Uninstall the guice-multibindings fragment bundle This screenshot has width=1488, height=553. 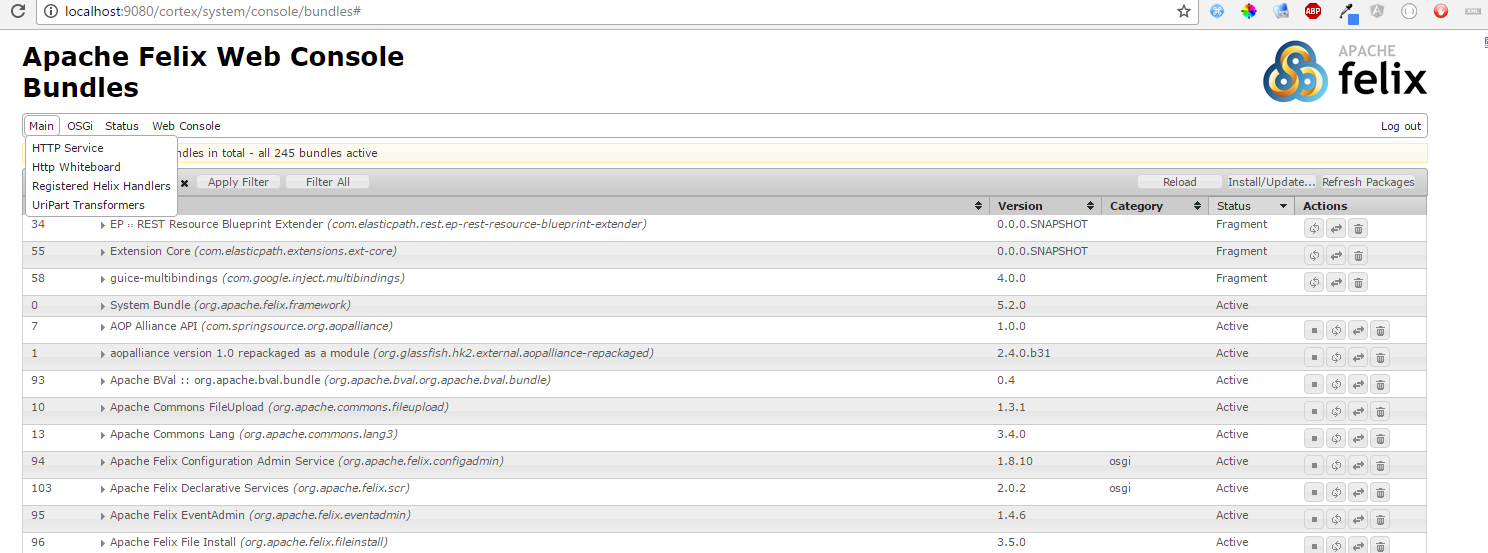[x=1358, y=283]
